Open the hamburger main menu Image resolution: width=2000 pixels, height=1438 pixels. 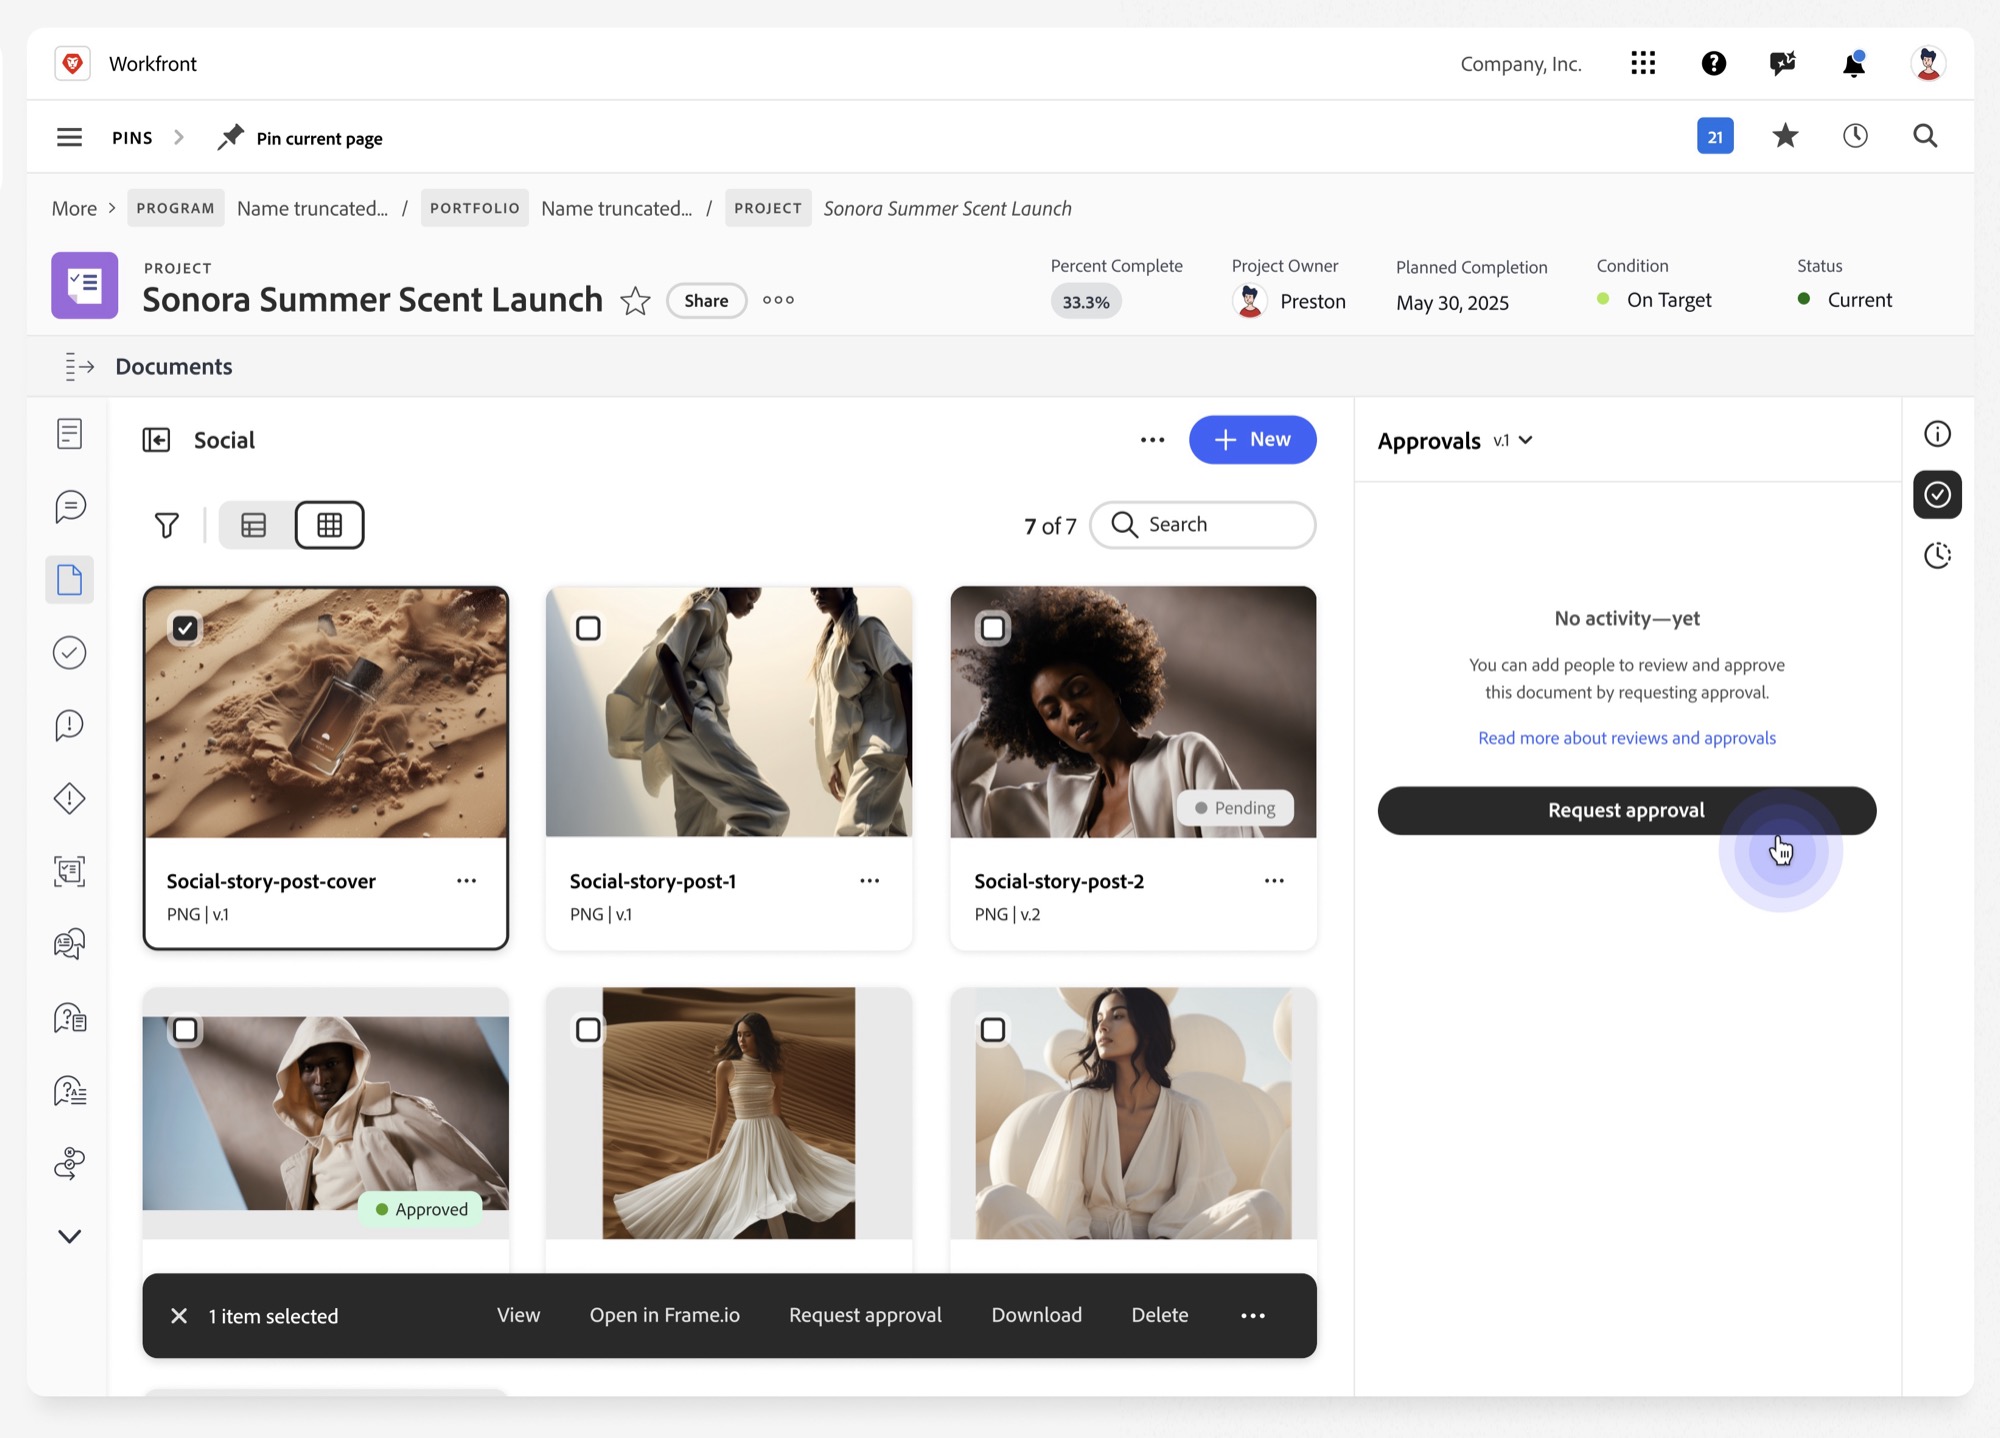click(x=69, y=137)
